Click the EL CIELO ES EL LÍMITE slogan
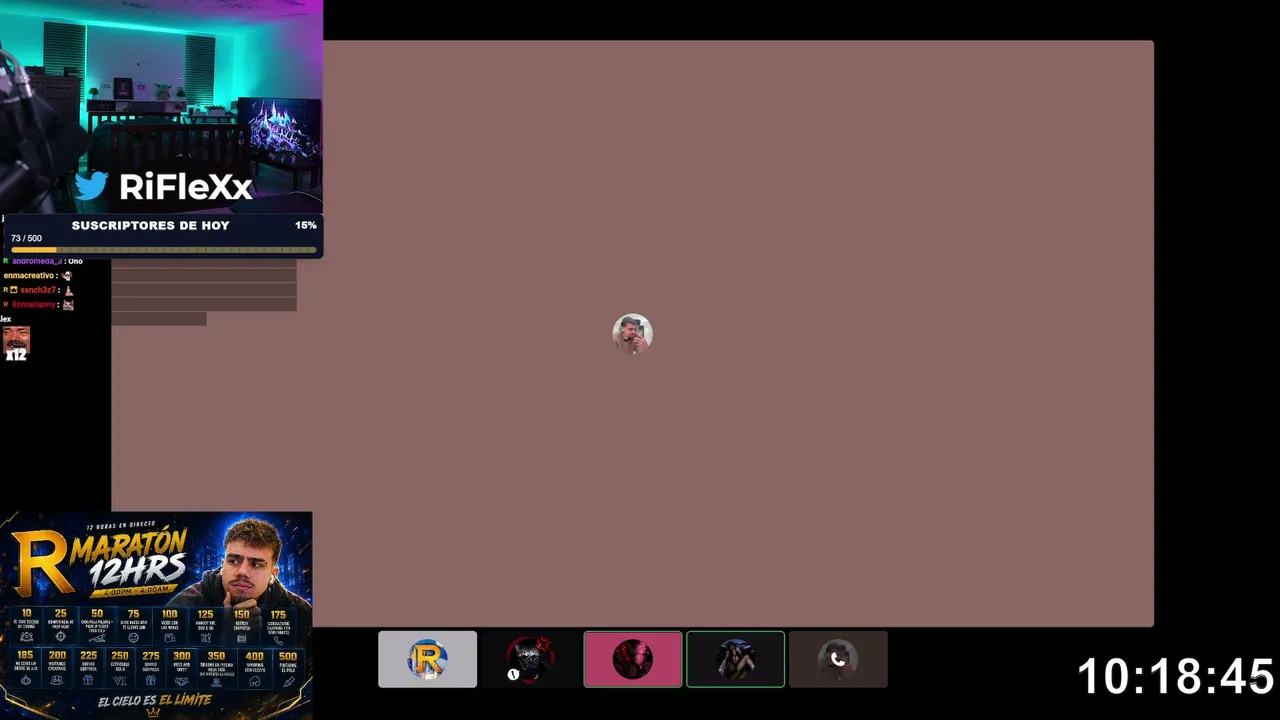The width and height of the screenshot is (1280, 720). (155, 700)
